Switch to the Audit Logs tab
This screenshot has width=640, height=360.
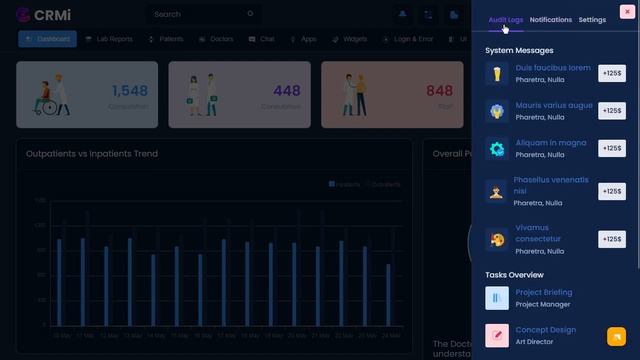(506, 20)
